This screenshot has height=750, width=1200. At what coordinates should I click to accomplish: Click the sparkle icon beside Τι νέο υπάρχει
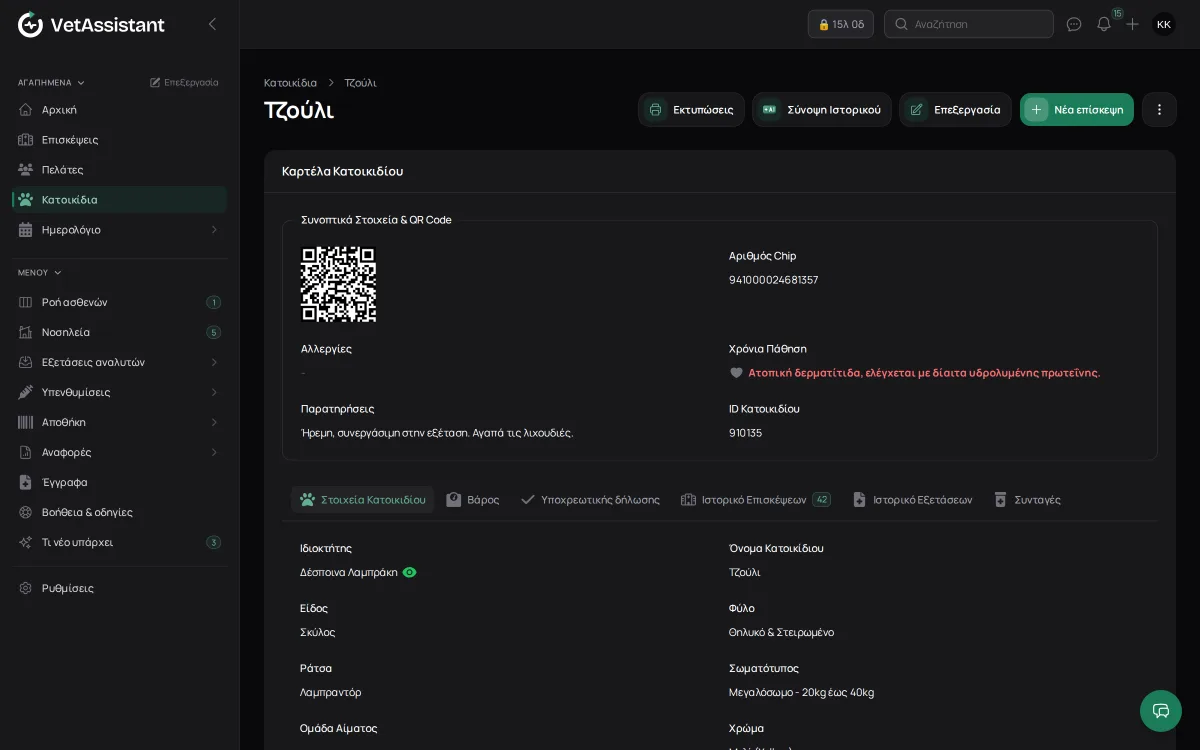(x=26, y=542)
